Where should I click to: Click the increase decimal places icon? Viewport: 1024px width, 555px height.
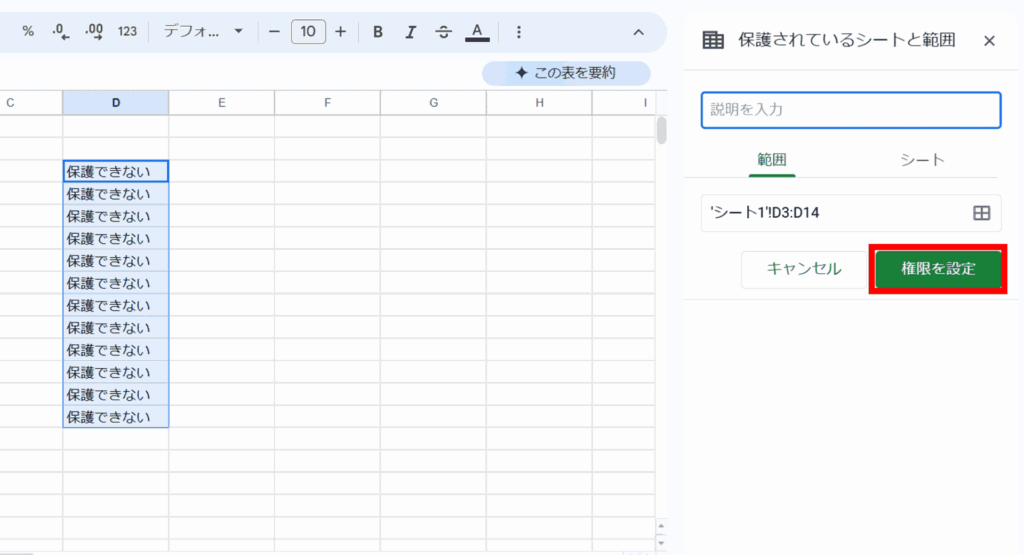(x=94, y=32)
